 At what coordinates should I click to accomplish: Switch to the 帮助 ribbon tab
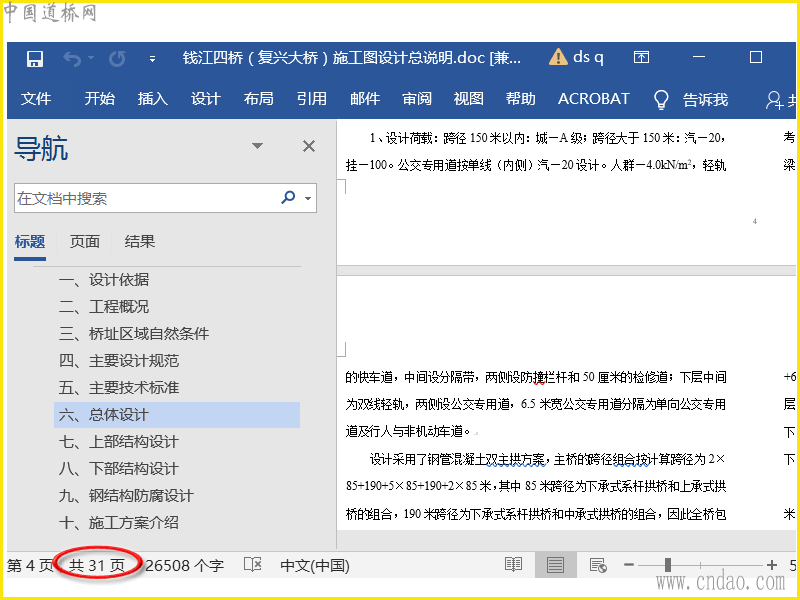(520, 98)
